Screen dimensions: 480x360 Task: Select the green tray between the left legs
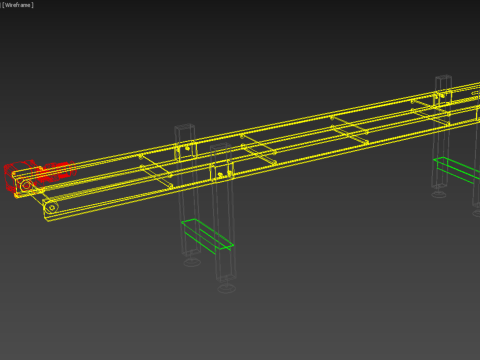coord(207,236)
